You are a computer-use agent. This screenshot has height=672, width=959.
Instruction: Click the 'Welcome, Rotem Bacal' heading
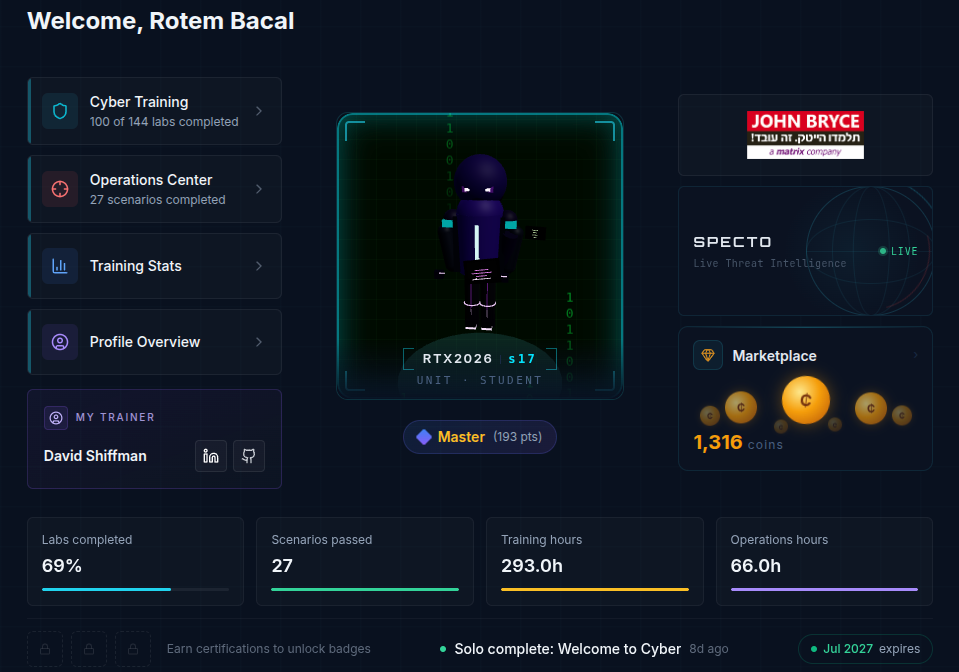(x=161, y=21)
